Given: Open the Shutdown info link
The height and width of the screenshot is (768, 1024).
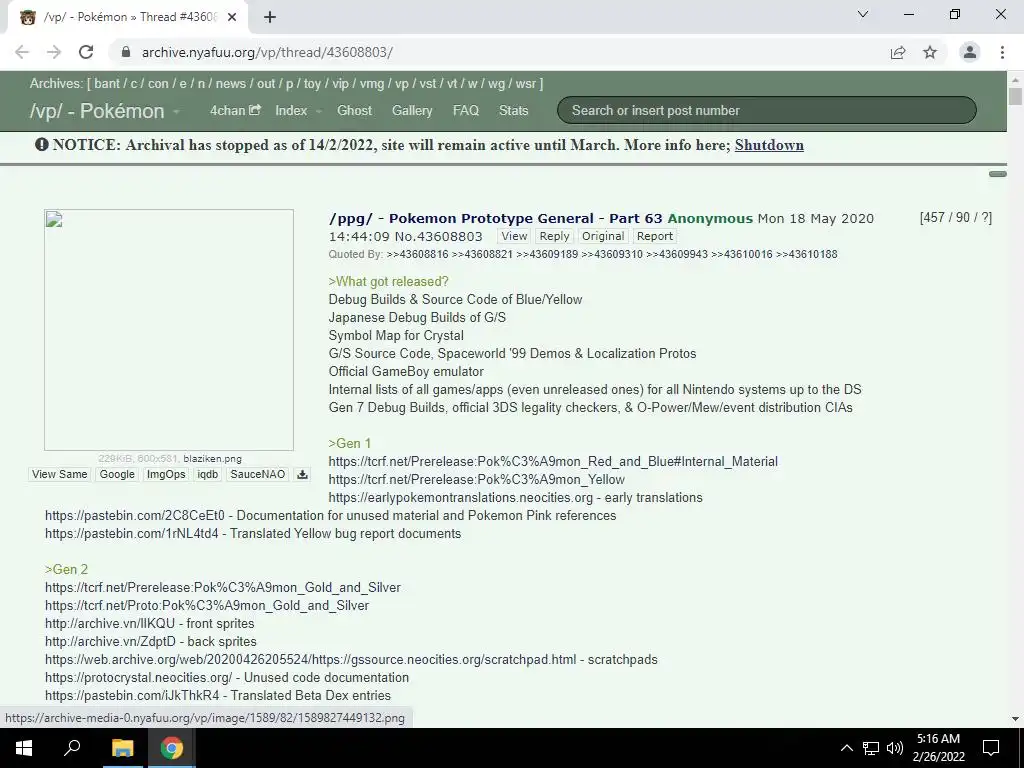Looking at the screenshot, I should tap(769, 145).
